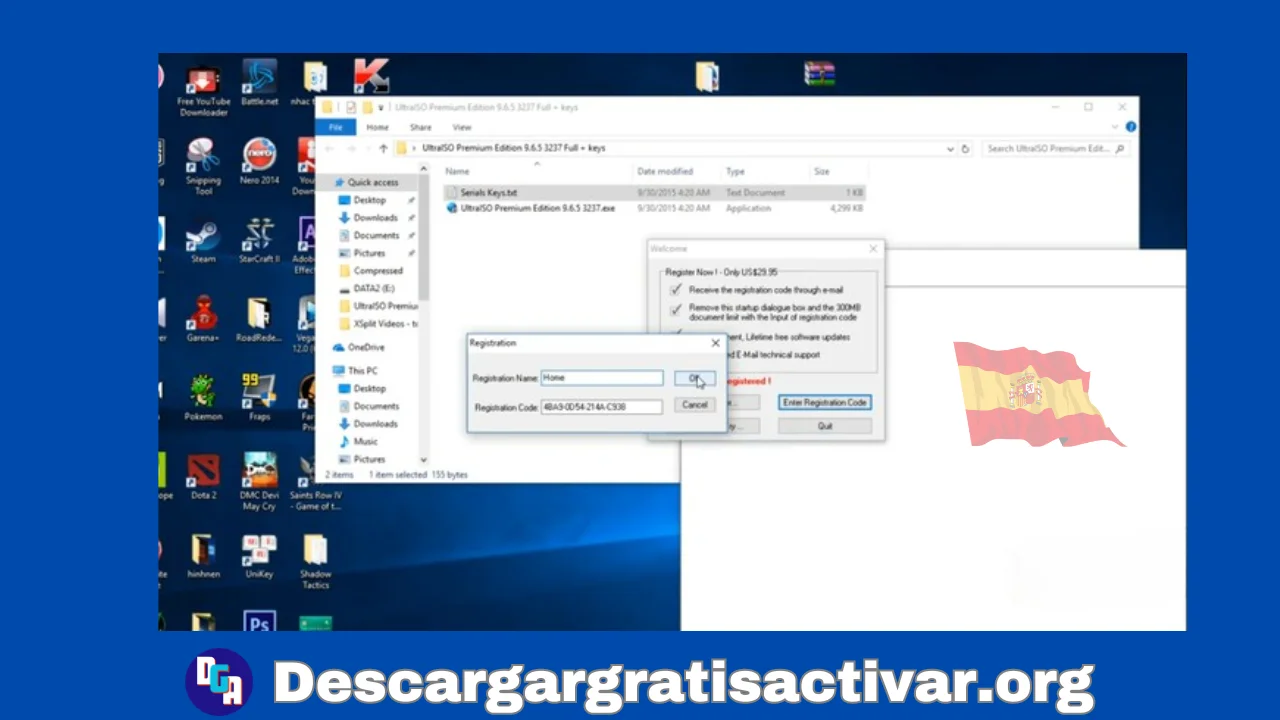Go up one folder level in Explorer
Image resolution: width=1280 pixels, height=720 pixels.
point(383,148)
